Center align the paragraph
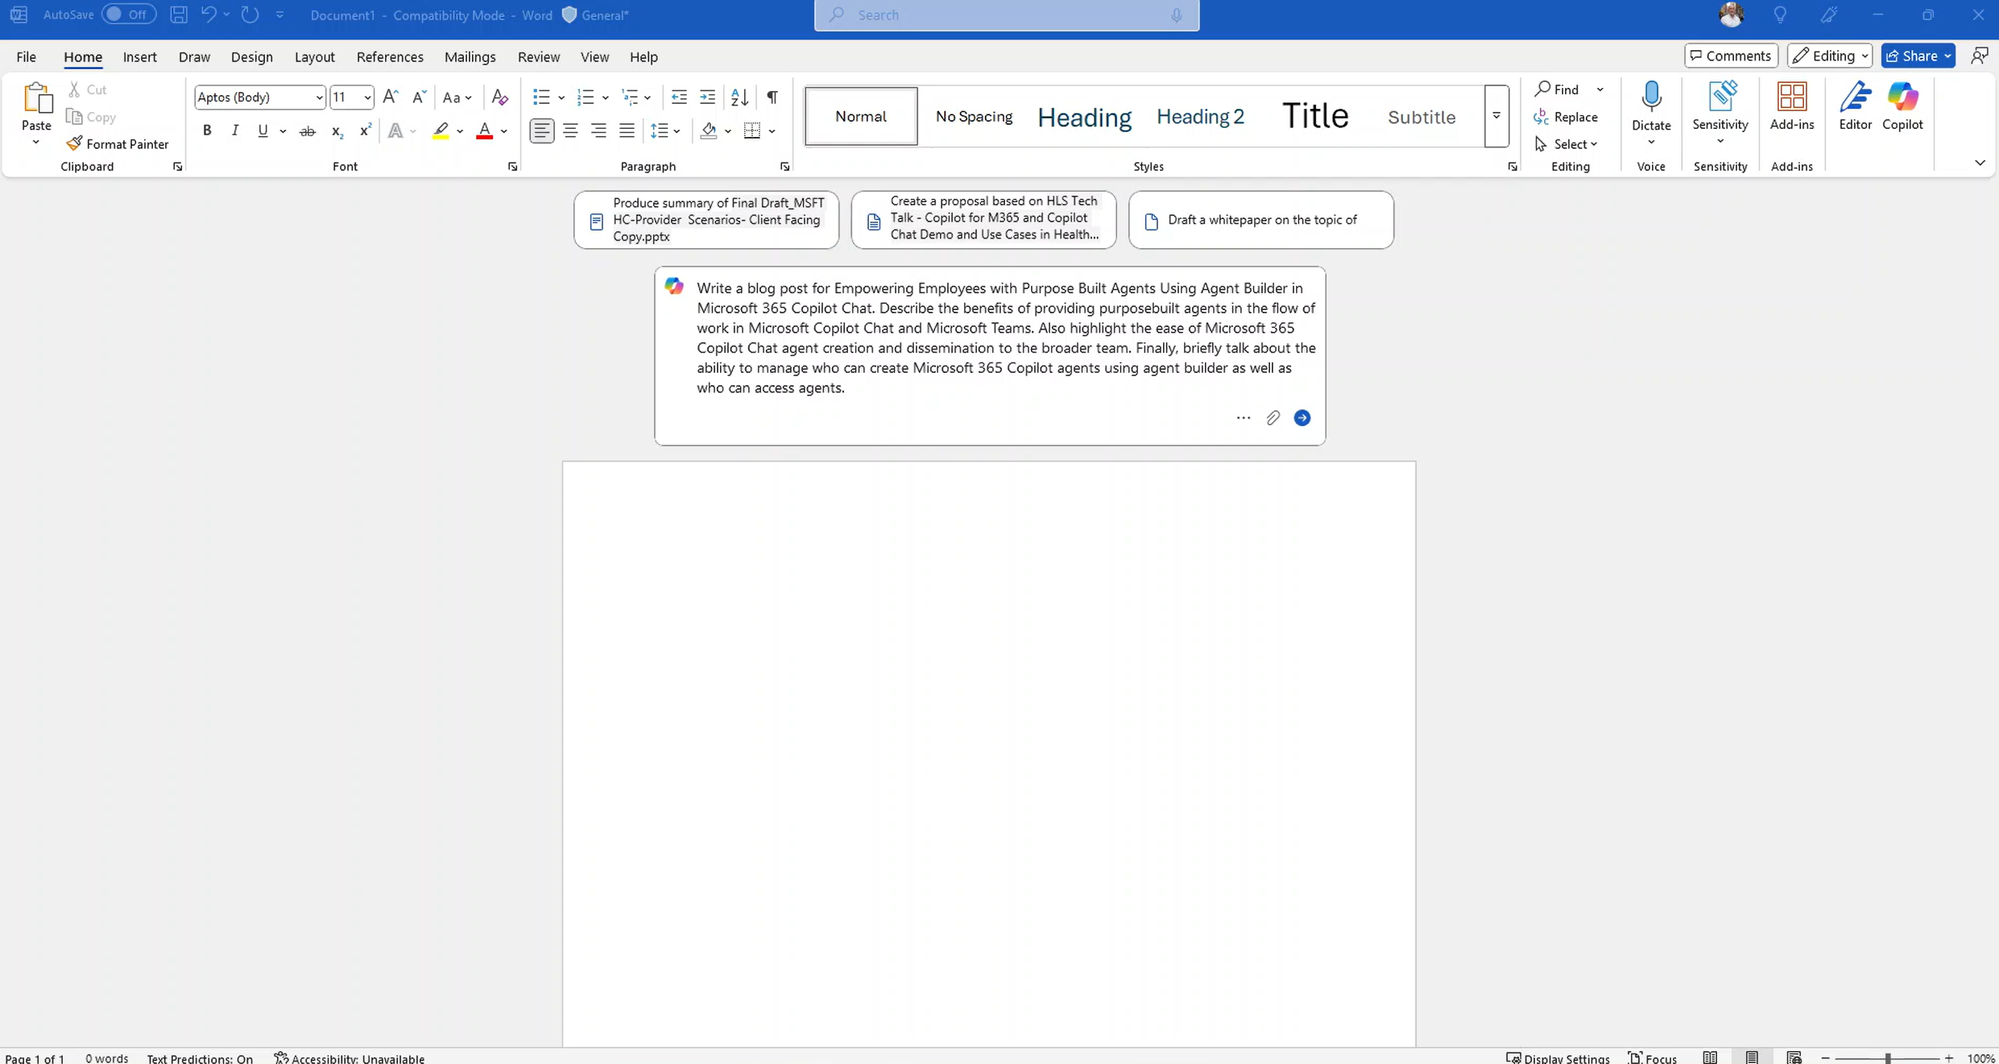Screen dimensions: 1999x1064 (x=570, y=131)
